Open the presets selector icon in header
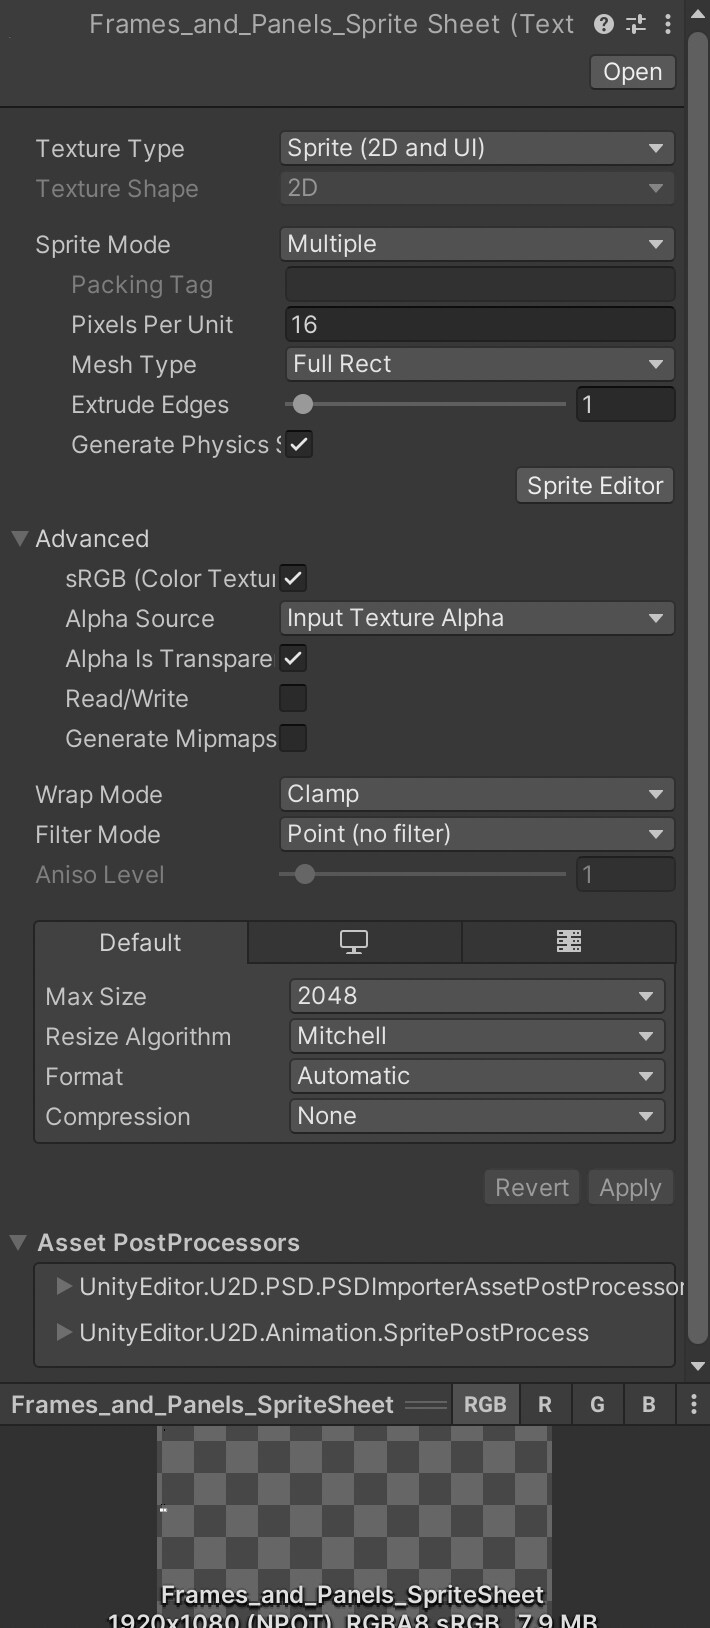The height and width of the screenshot is (1628, 710). 635,24
